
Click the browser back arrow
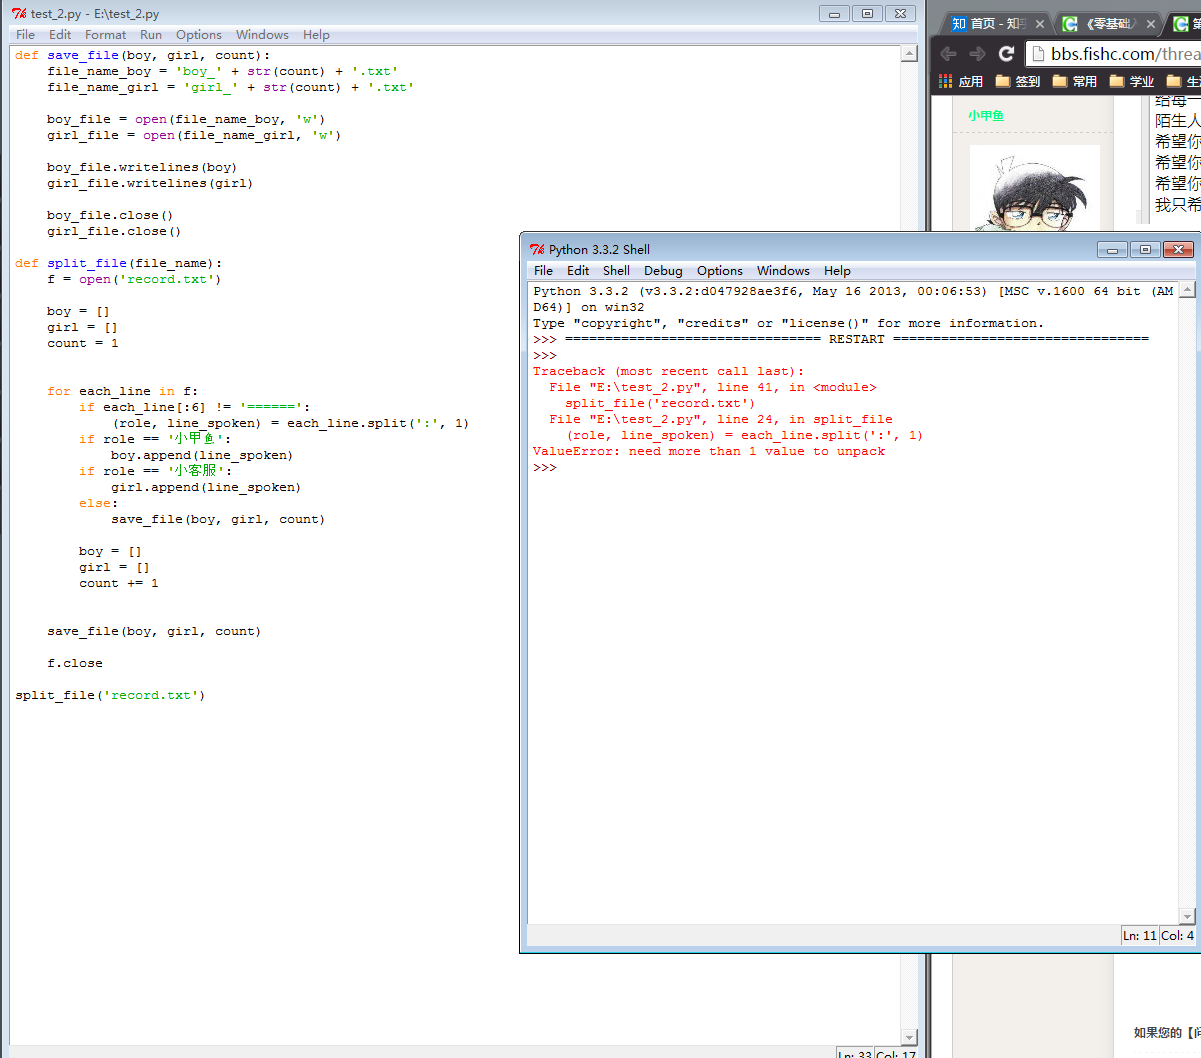948,54
